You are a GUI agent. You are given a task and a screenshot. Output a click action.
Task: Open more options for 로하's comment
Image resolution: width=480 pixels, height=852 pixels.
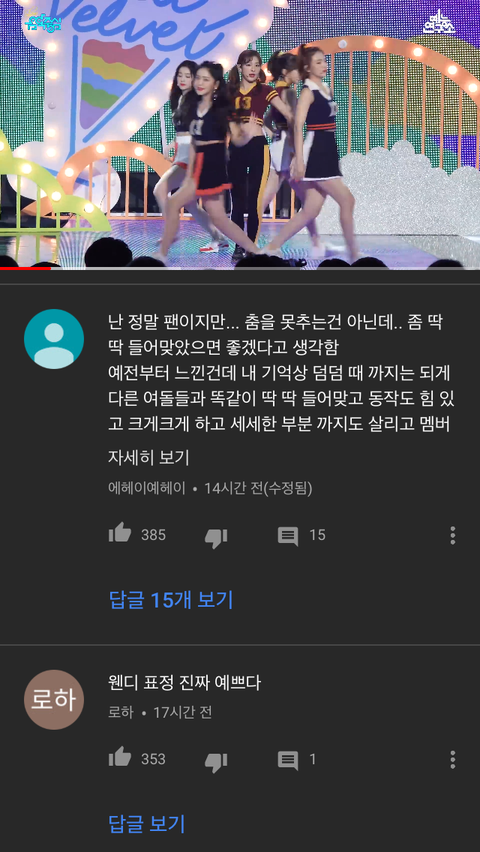(452, 760)
